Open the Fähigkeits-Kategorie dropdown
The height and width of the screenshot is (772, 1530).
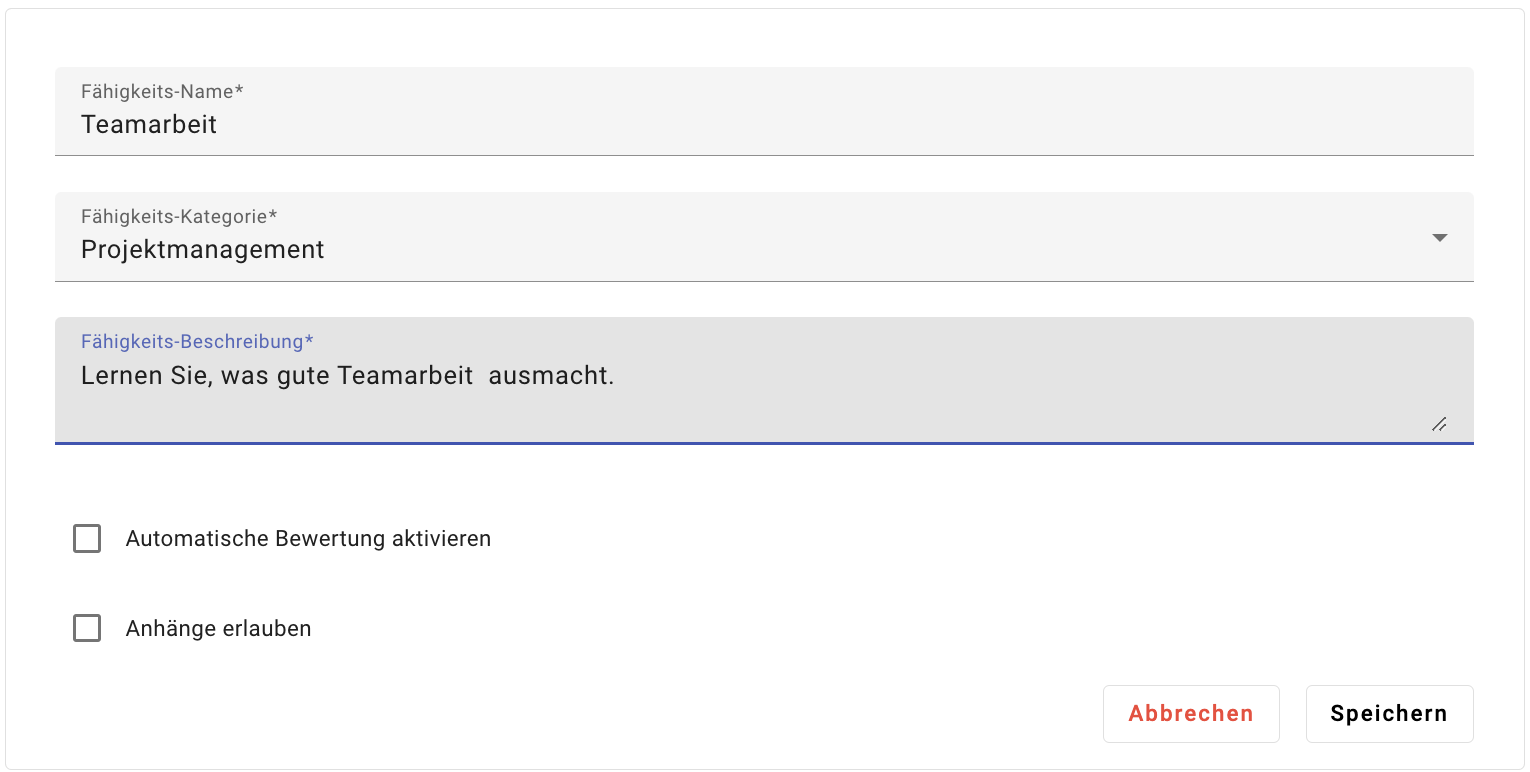click(763, 238)
